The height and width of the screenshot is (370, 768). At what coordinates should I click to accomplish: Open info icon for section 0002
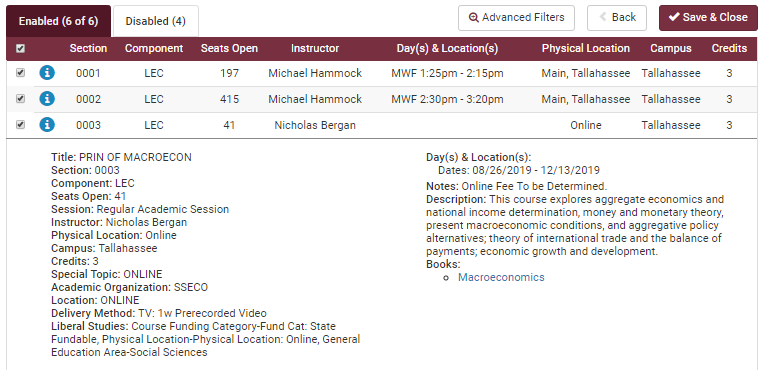[x=47, y=99]
